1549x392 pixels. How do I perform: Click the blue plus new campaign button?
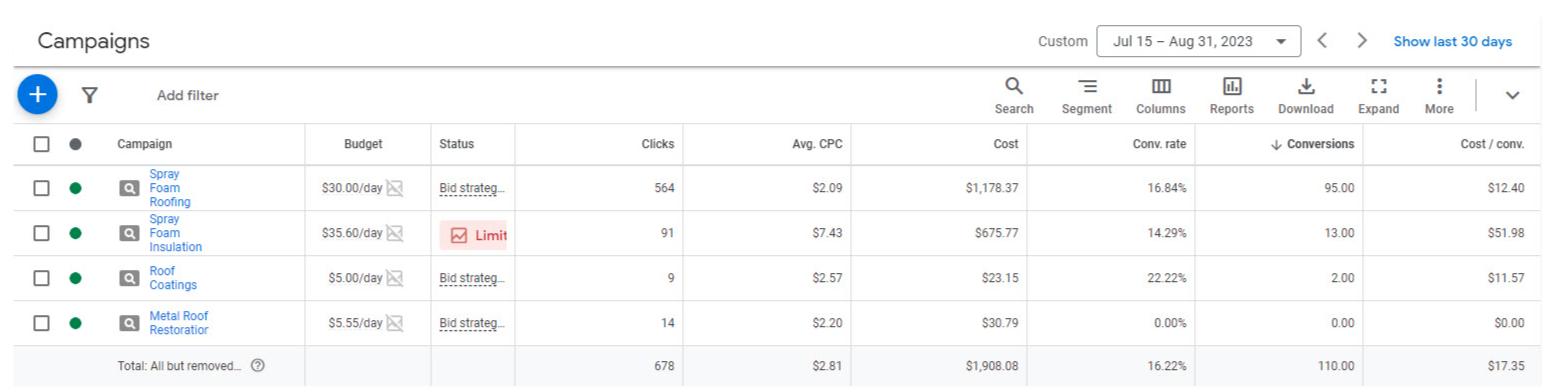coord(37,95)
